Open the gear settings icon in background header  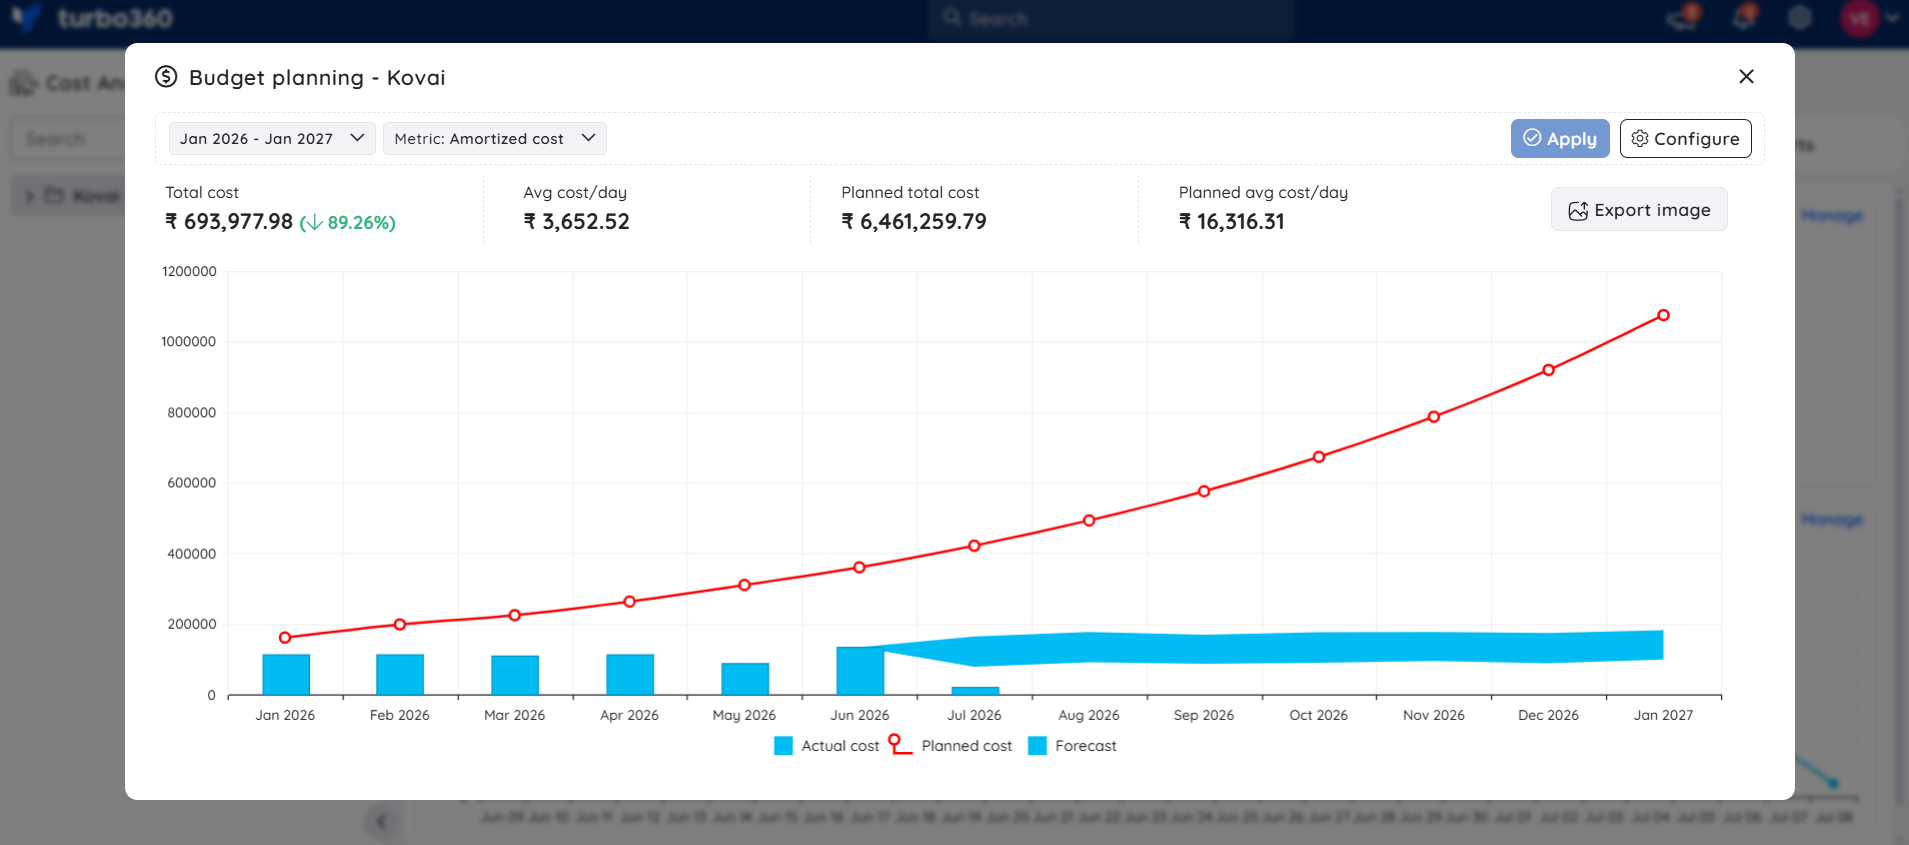pos(1800,18)
